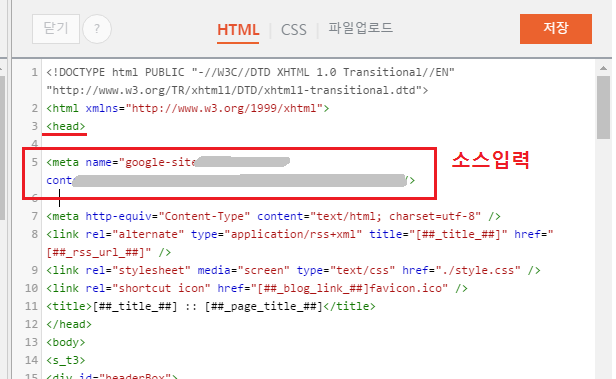Click line number 10 in gutter
The width and height of the screenshot is (616, 379).
(x=31, y=289)
